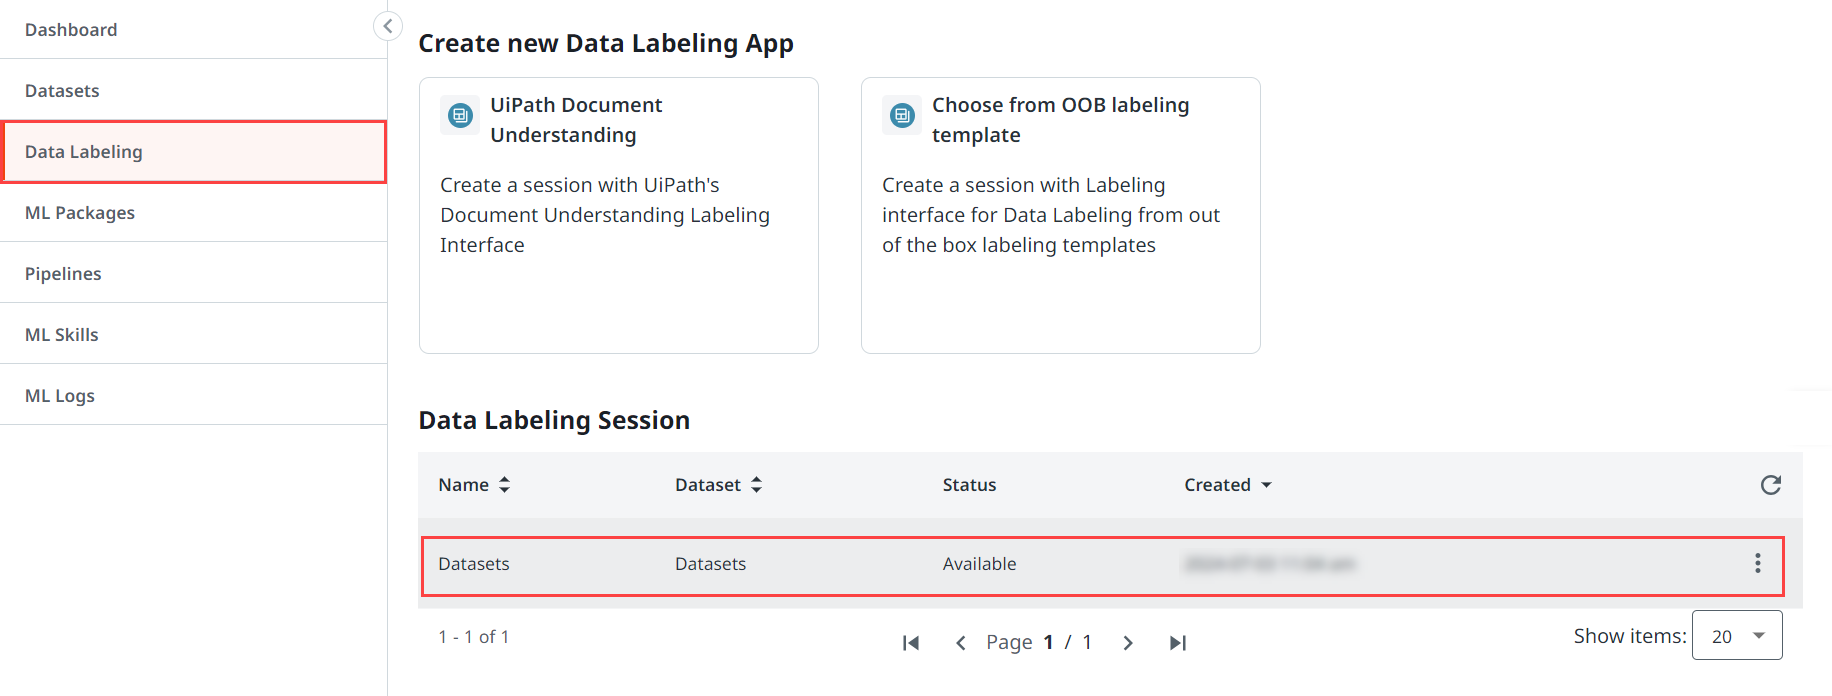Screen dimensions: 1832x696
Task: Refresh the Data Labeling Session table
Action: tap(1770, 485)
